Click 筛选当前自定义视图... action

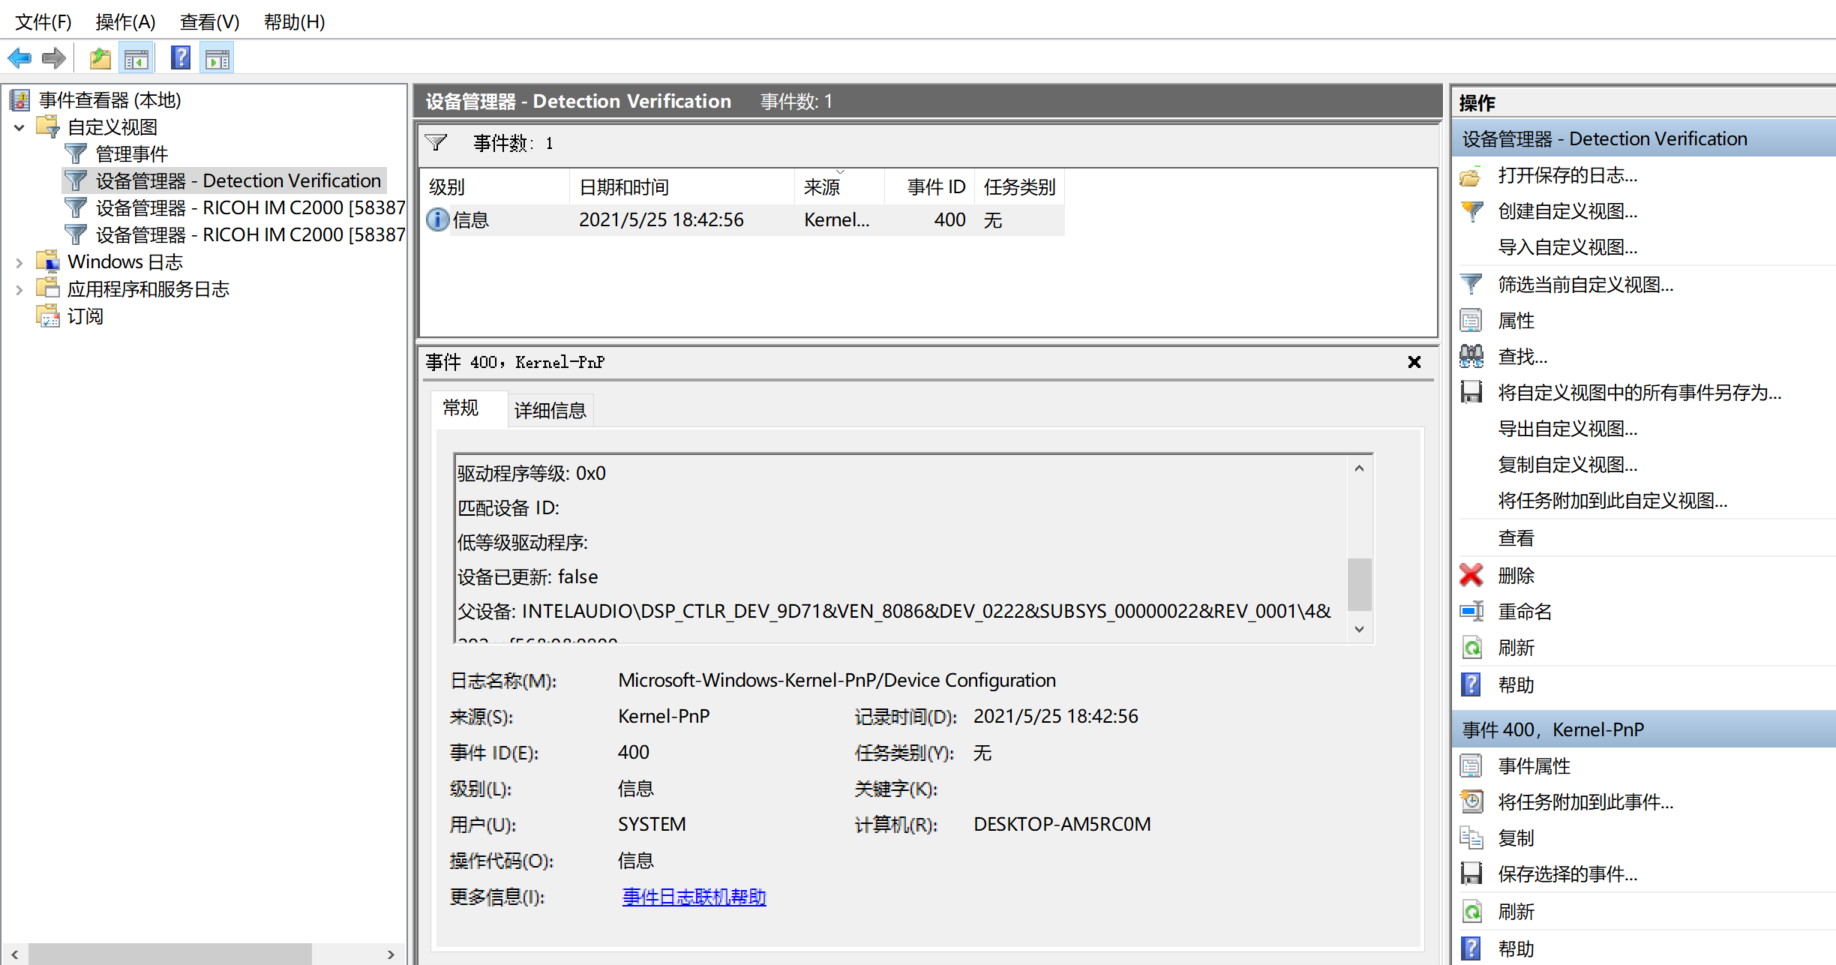(x=1585, y=285)
